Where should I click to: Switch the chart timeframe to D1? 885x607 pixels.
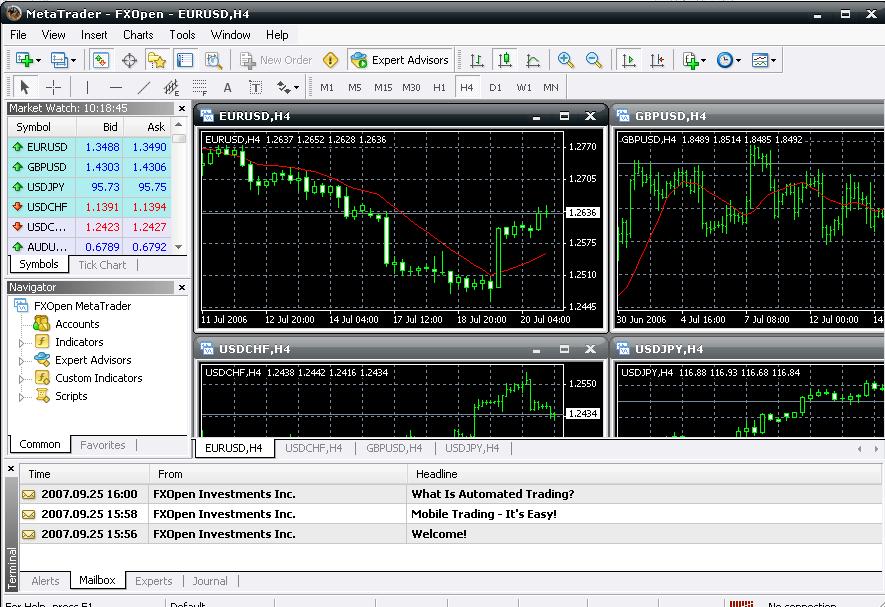tap(495, 87)
